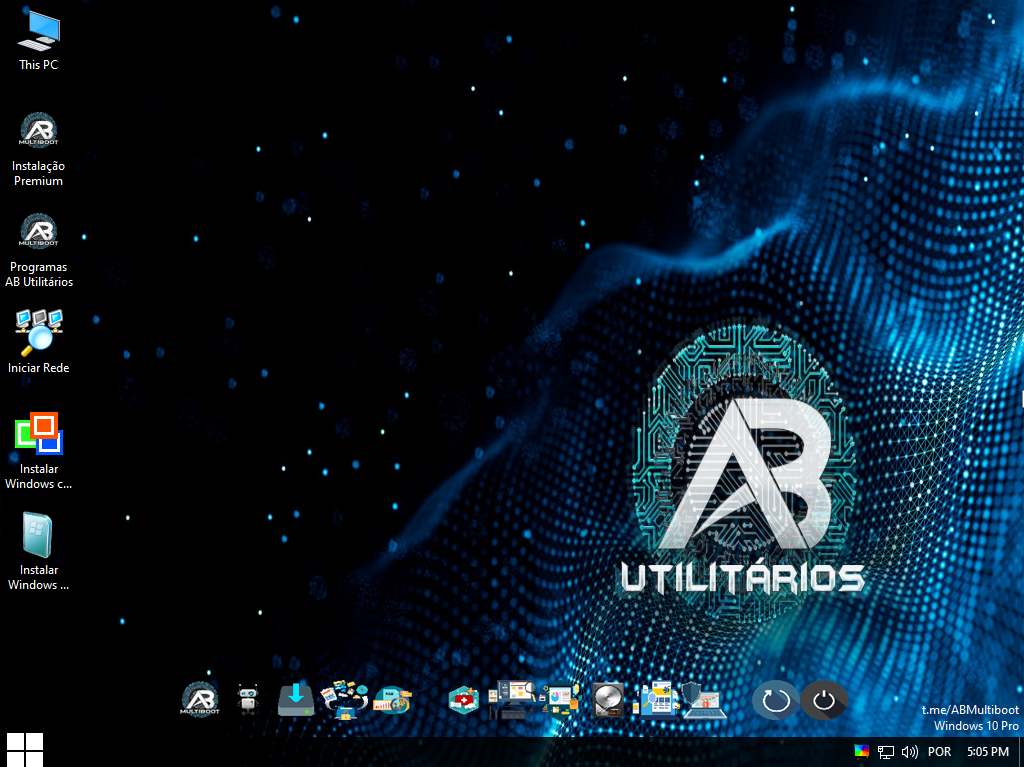The image size is (1024, 767).
Task: Click the color wheel display tray icon
Action: click(862, 751)
